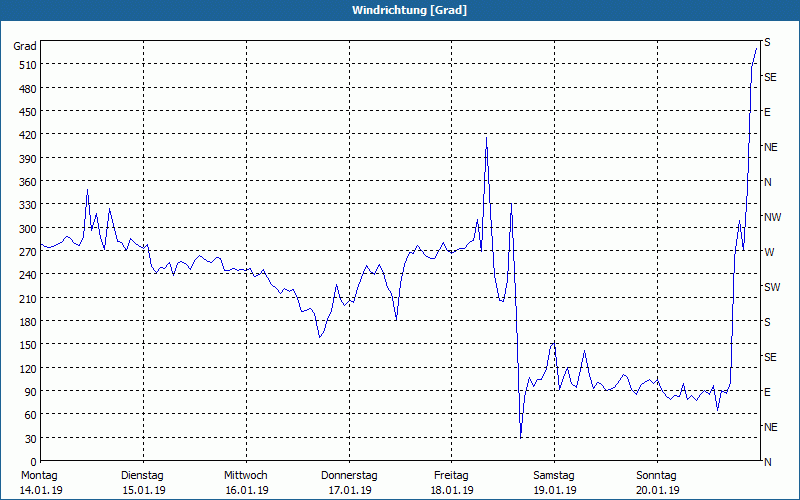Screen dimensions: 800x500
Task: Click the topmost NE compass label near 390
Action: click(x=771, y=147)
